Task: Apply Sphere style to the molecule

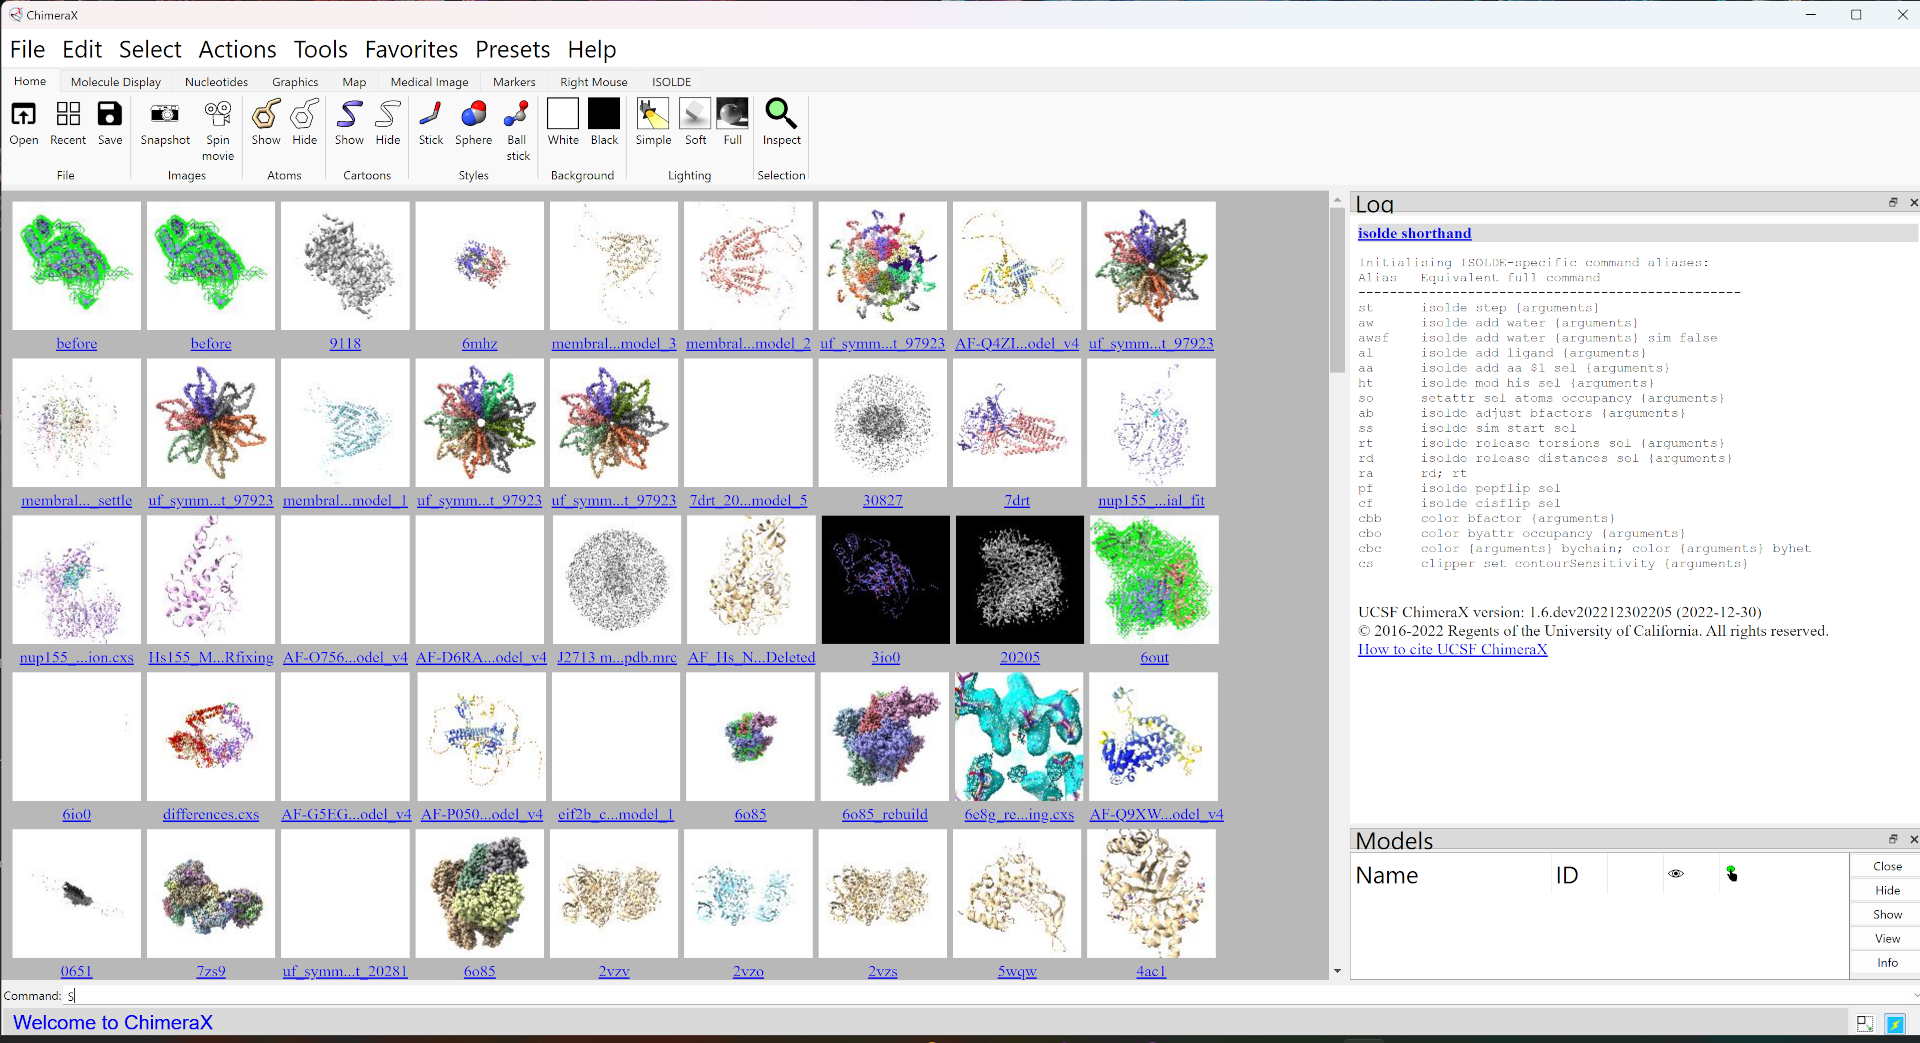Action: point(473,115)
